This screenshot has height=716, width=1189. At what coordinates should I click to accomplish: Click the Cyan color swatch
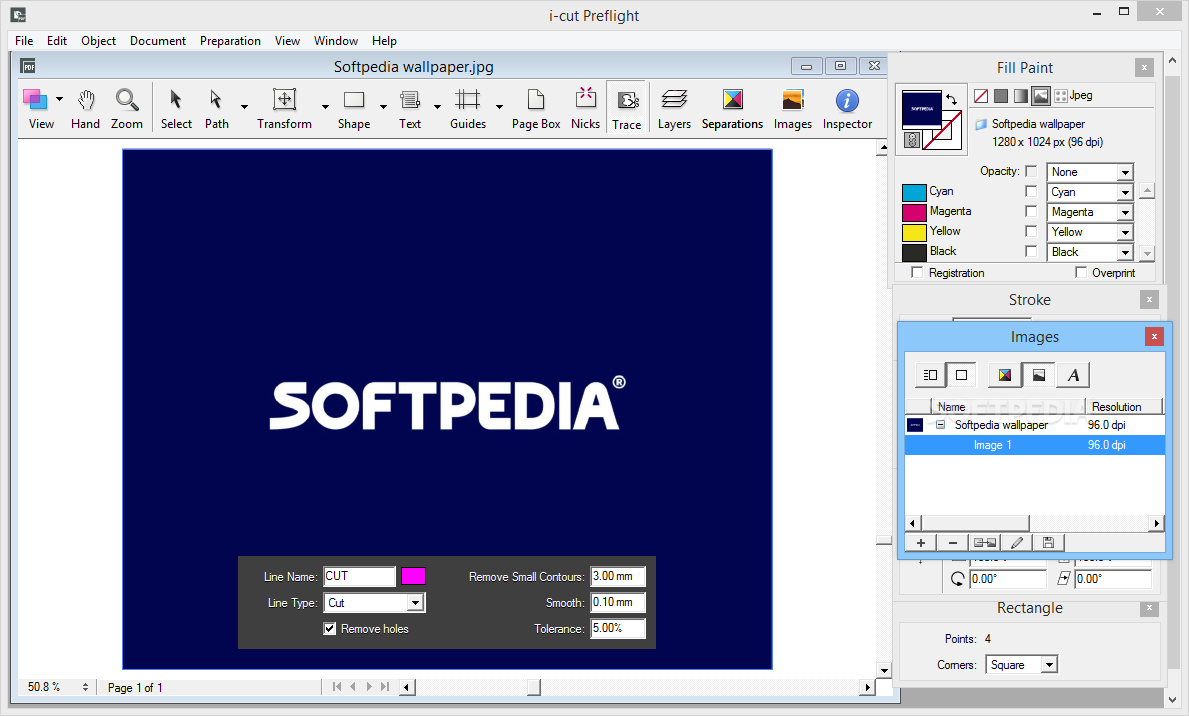click(914, 192)
